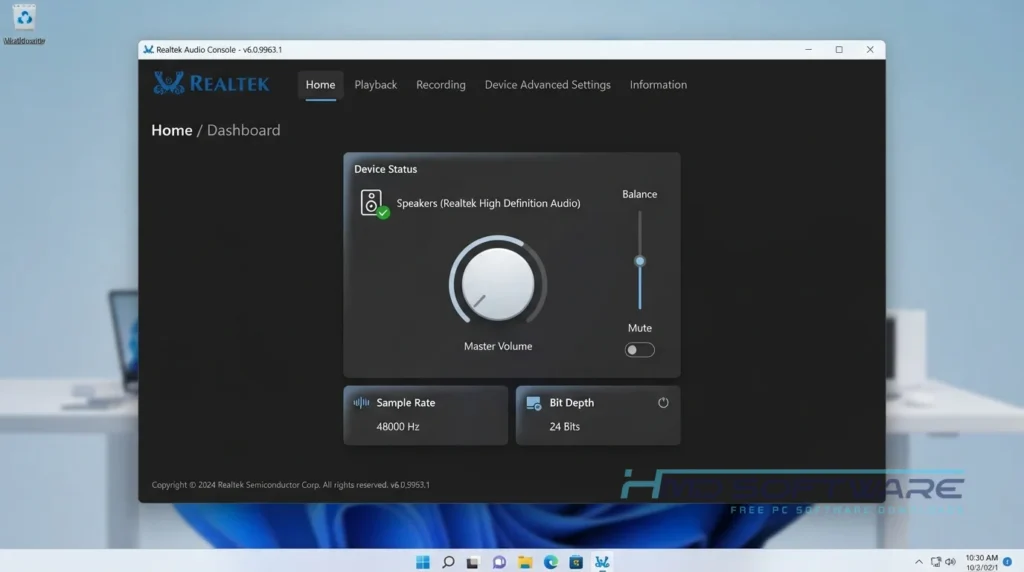Click the system tray volume icon

(950, 562)
